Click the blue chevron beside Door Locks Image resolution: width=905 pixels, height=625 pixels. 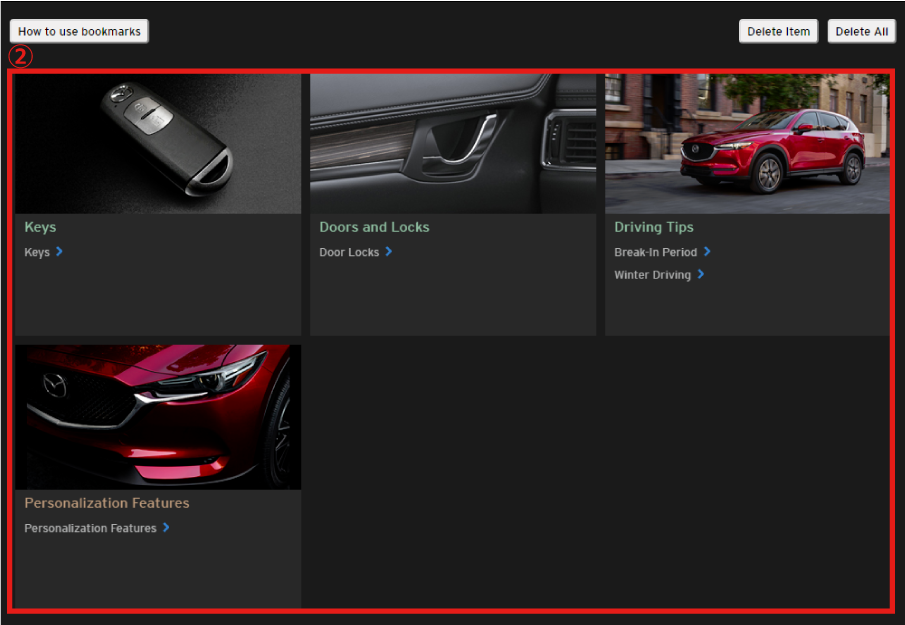[389, 252]
